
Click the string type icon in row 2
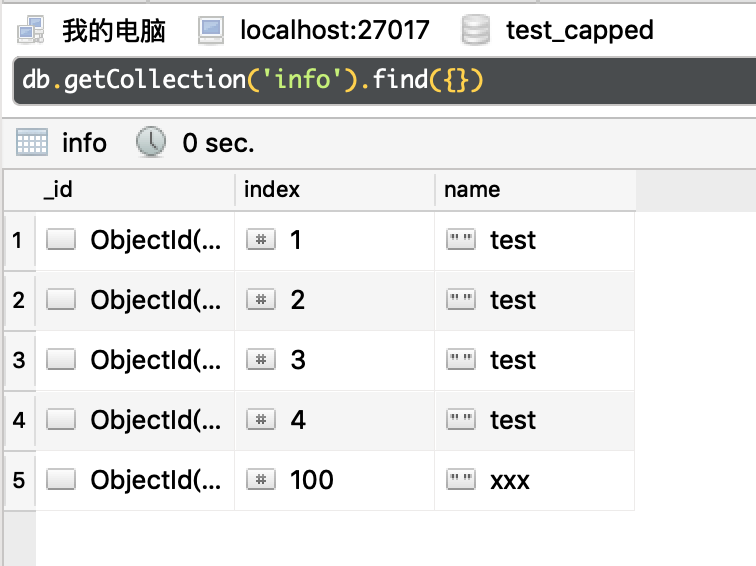[461, 299]
